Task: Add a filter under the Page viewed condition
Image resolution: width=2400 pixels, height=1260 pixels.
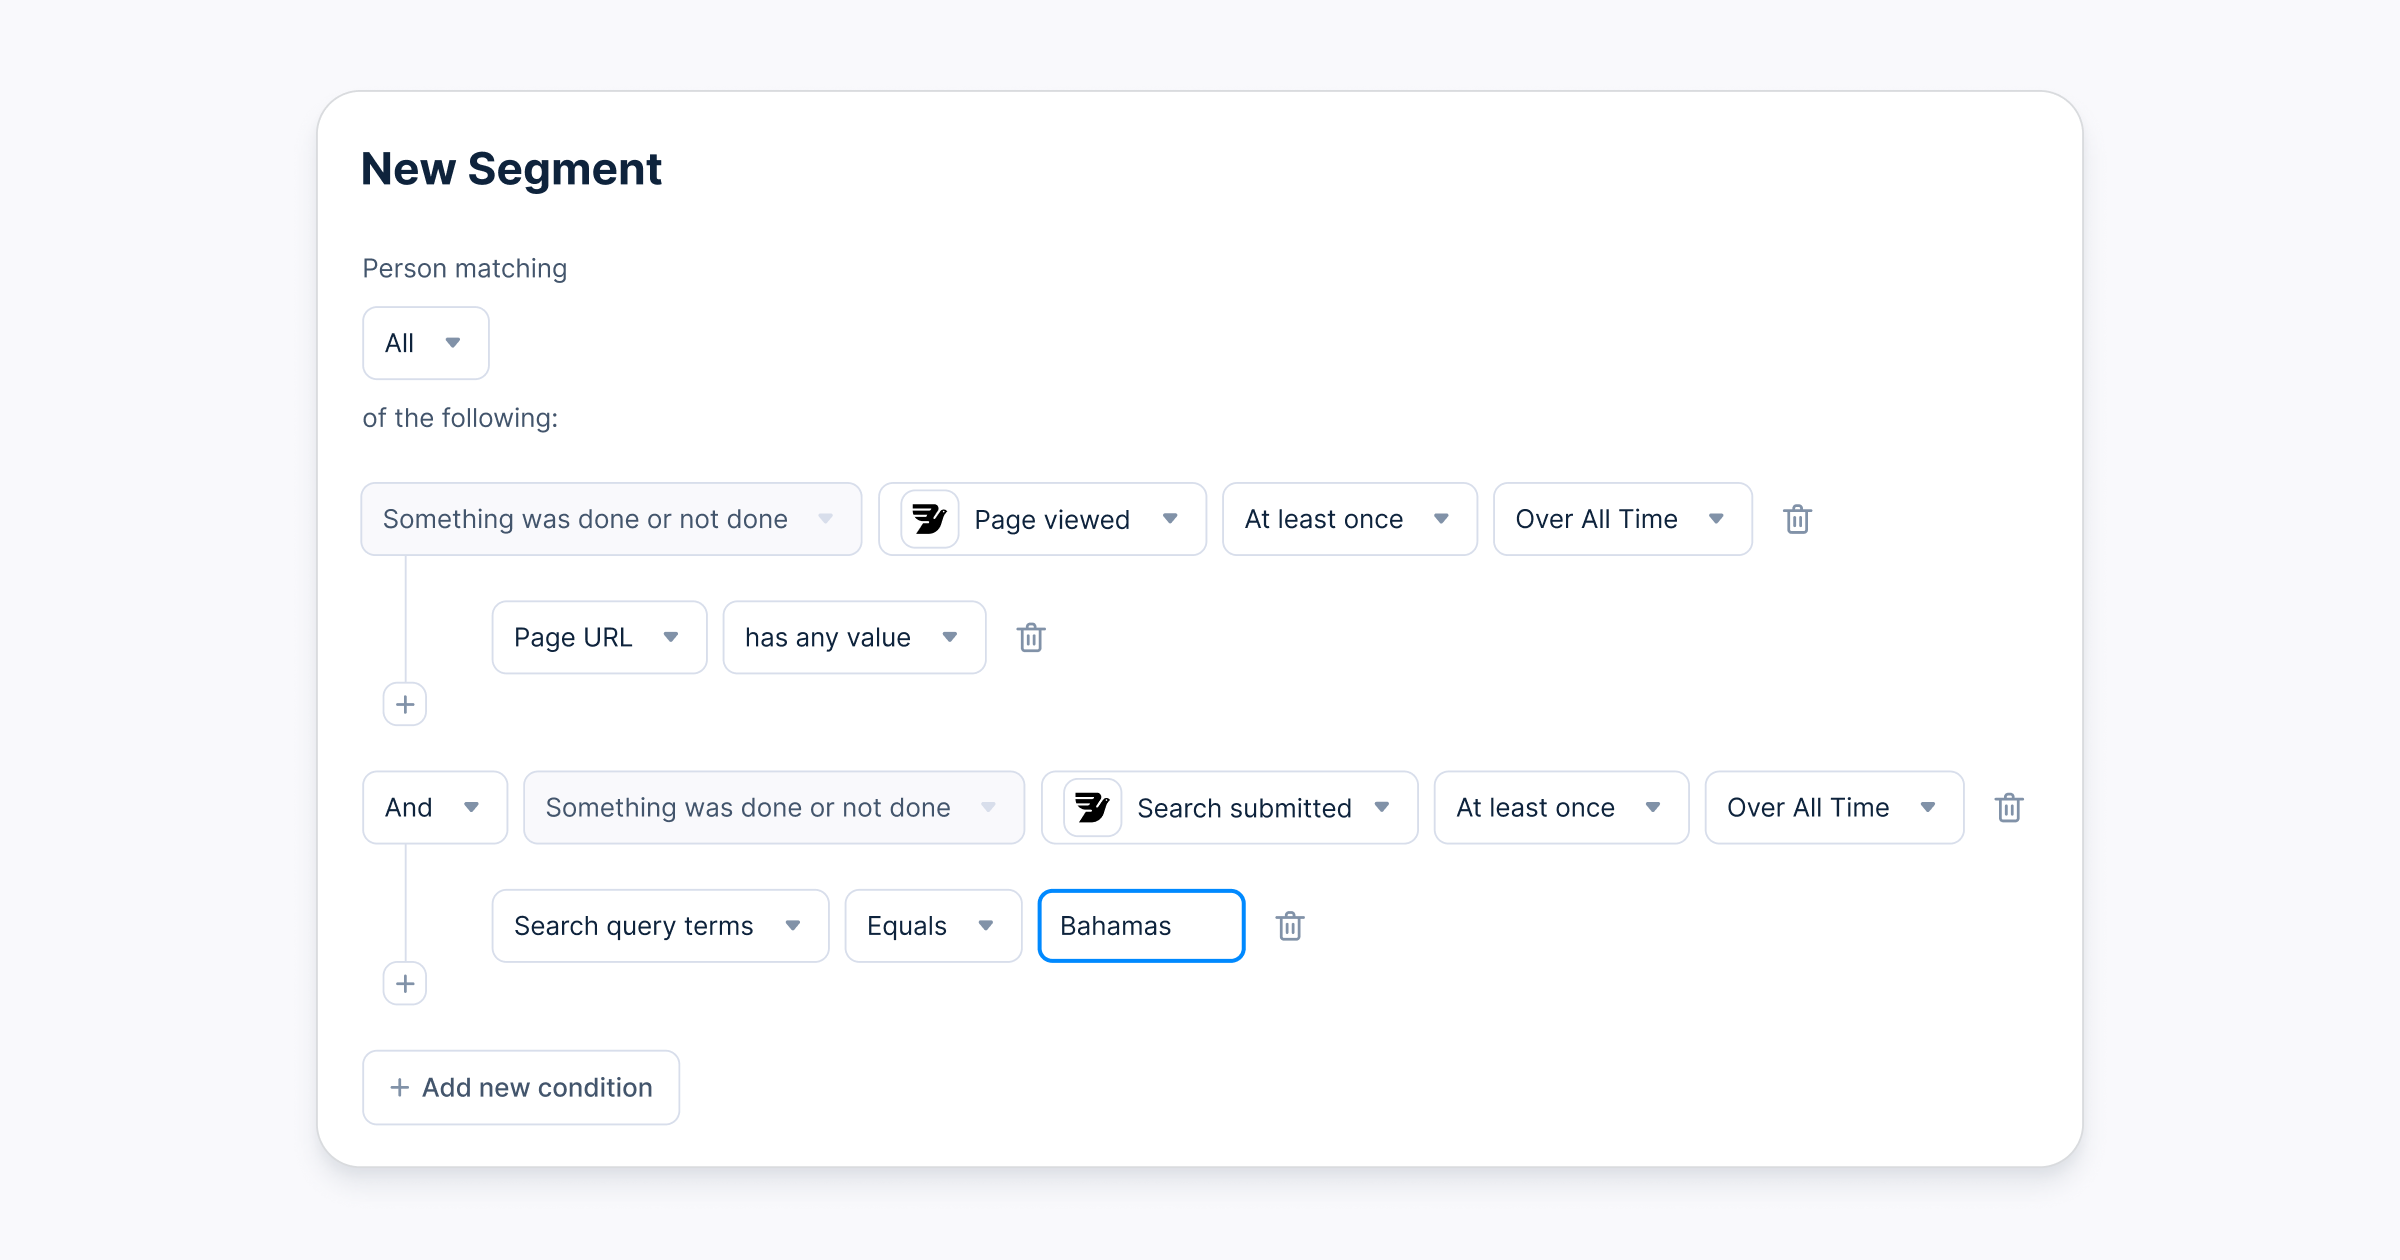Action: [x=405, y=705]
